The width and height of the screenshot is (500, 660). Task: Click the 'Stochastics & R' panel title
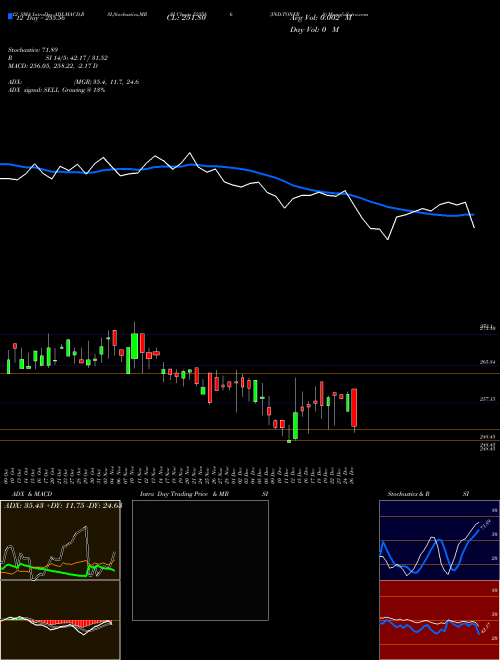click(409, 494)
